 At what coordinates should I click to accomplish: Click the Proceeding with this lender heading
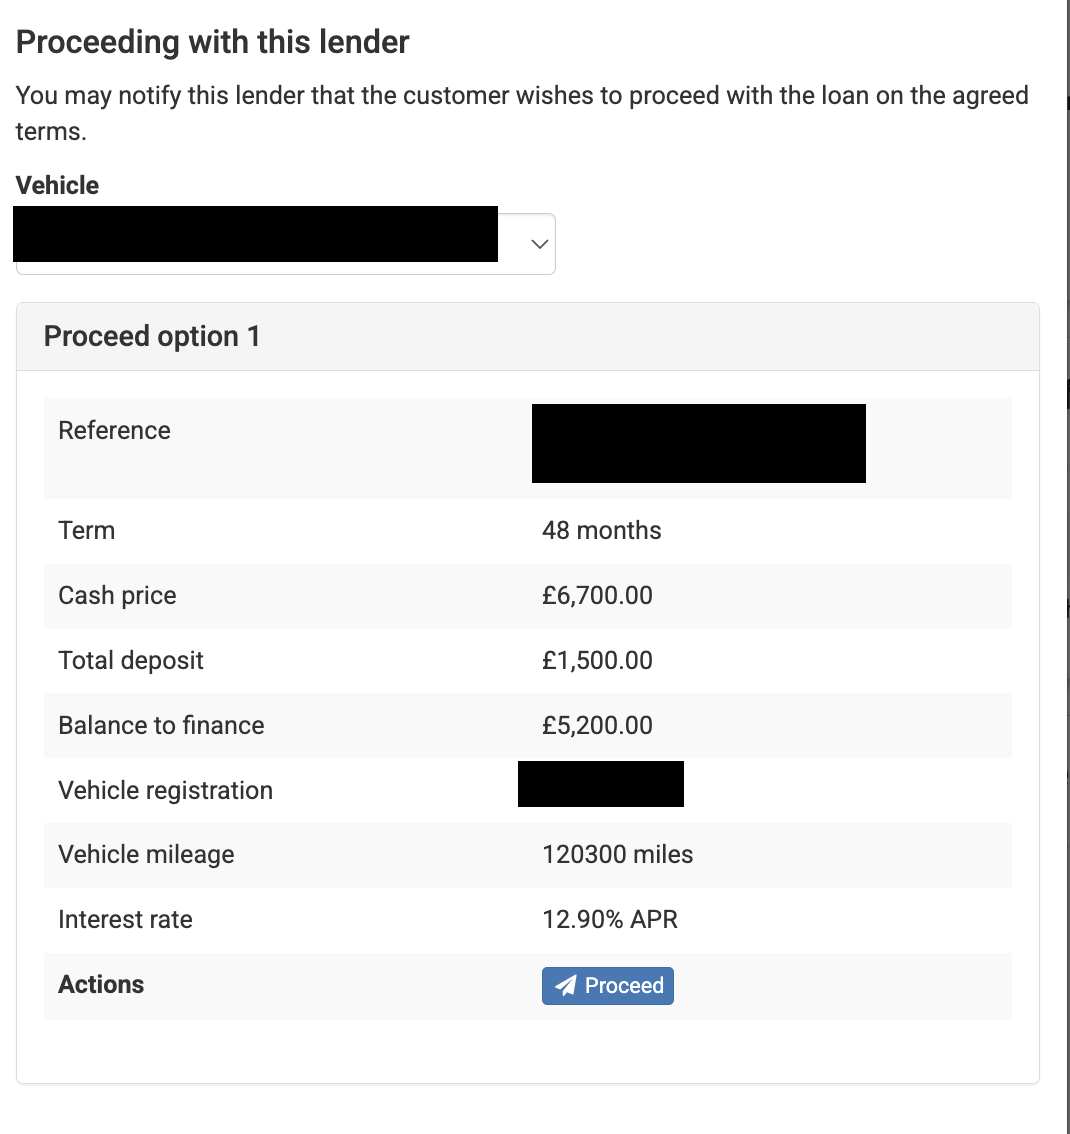pos(212,42)
